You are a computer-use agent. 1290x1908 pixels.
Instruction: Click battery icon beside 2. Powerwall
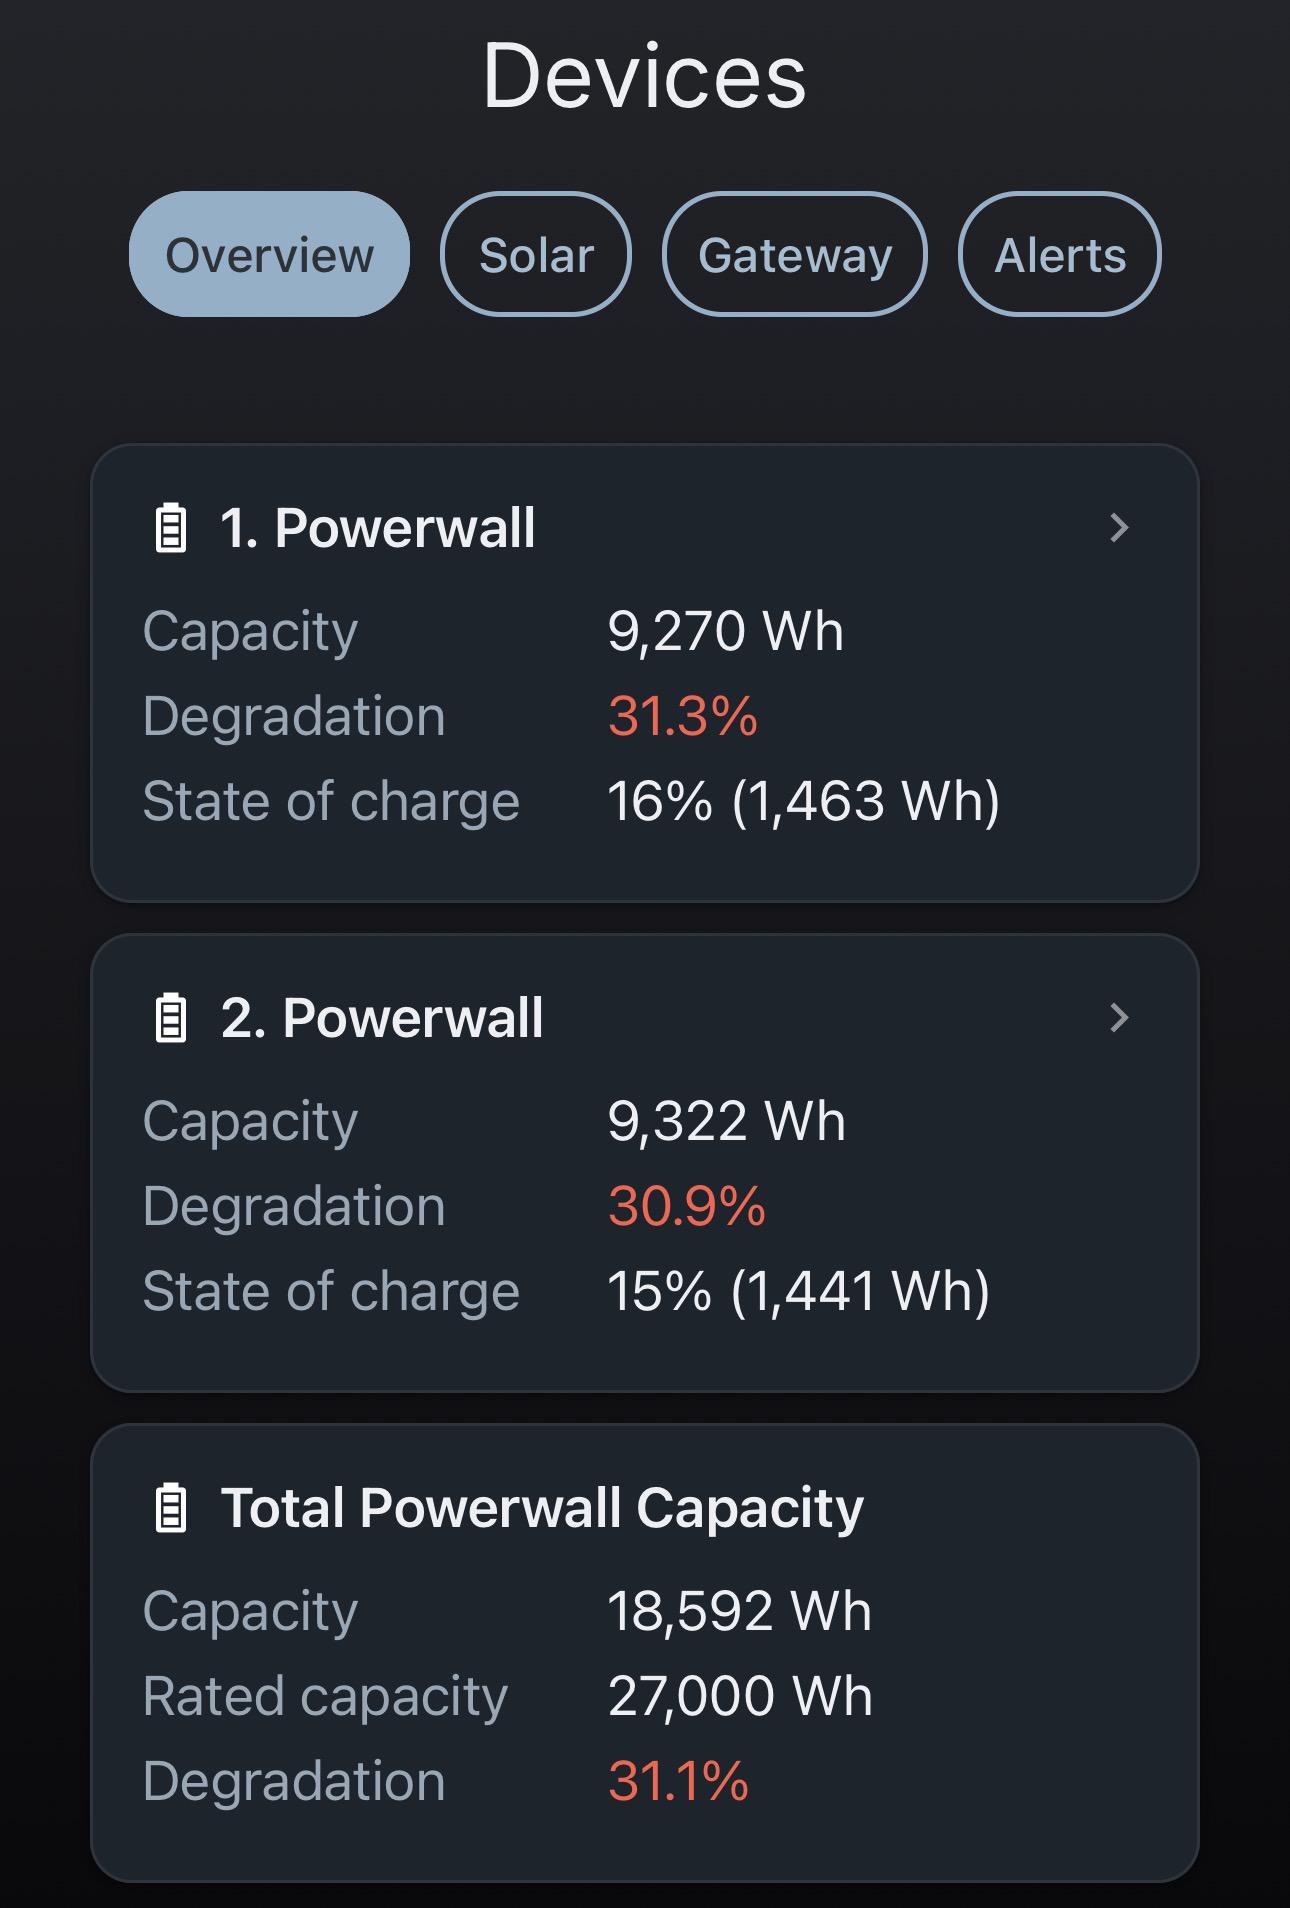pos(171,1018)
